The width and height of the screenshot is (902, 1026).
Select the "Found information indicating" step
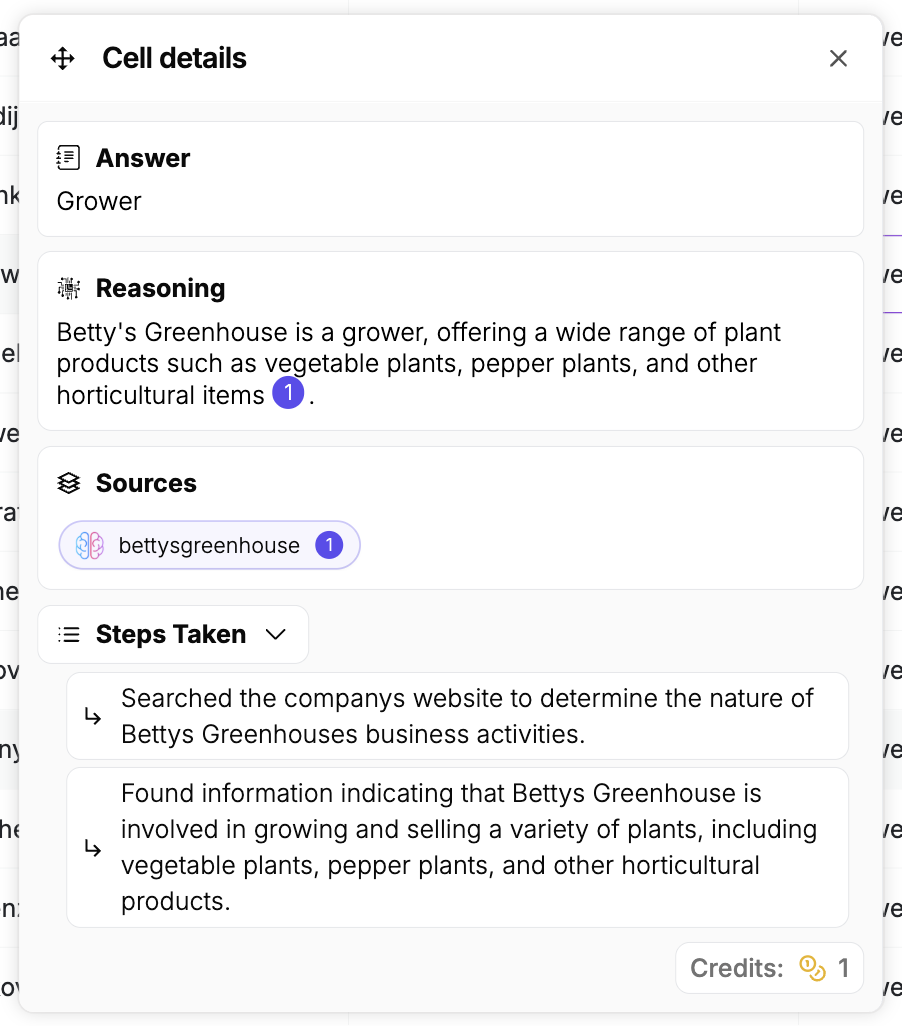469,847
